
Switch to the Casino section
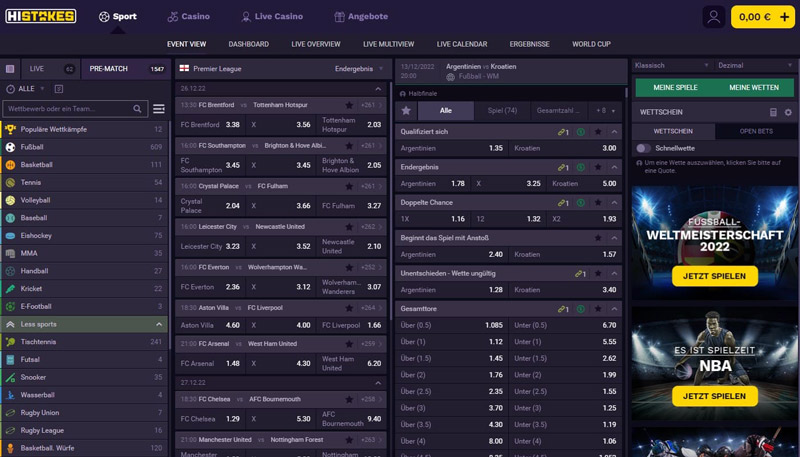point(188,16)
